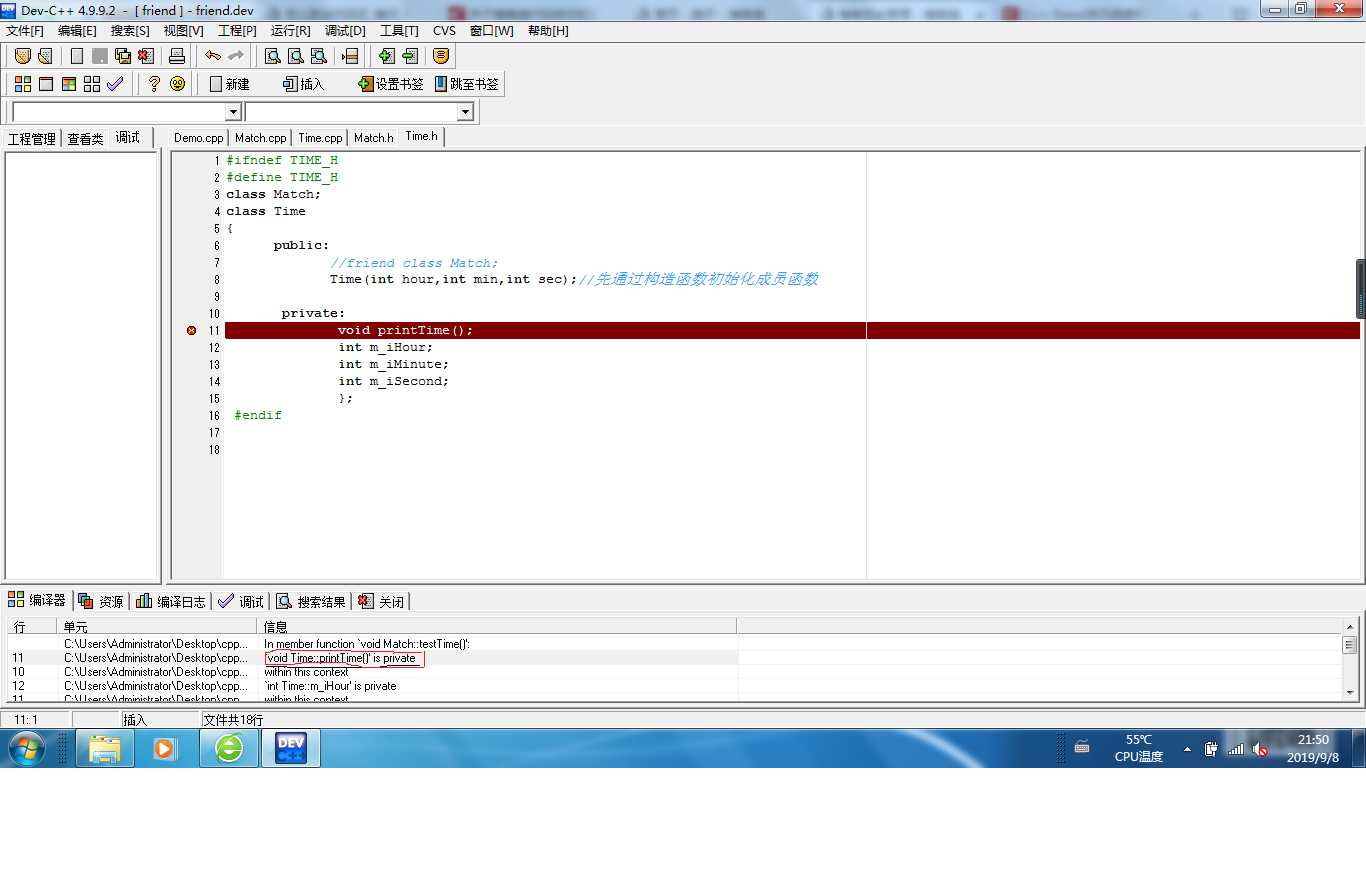Image resolution: width=1366 pixels, height=885 pixels.
Task: Switch to the Match.h editor tab
Action: (374, 138)
